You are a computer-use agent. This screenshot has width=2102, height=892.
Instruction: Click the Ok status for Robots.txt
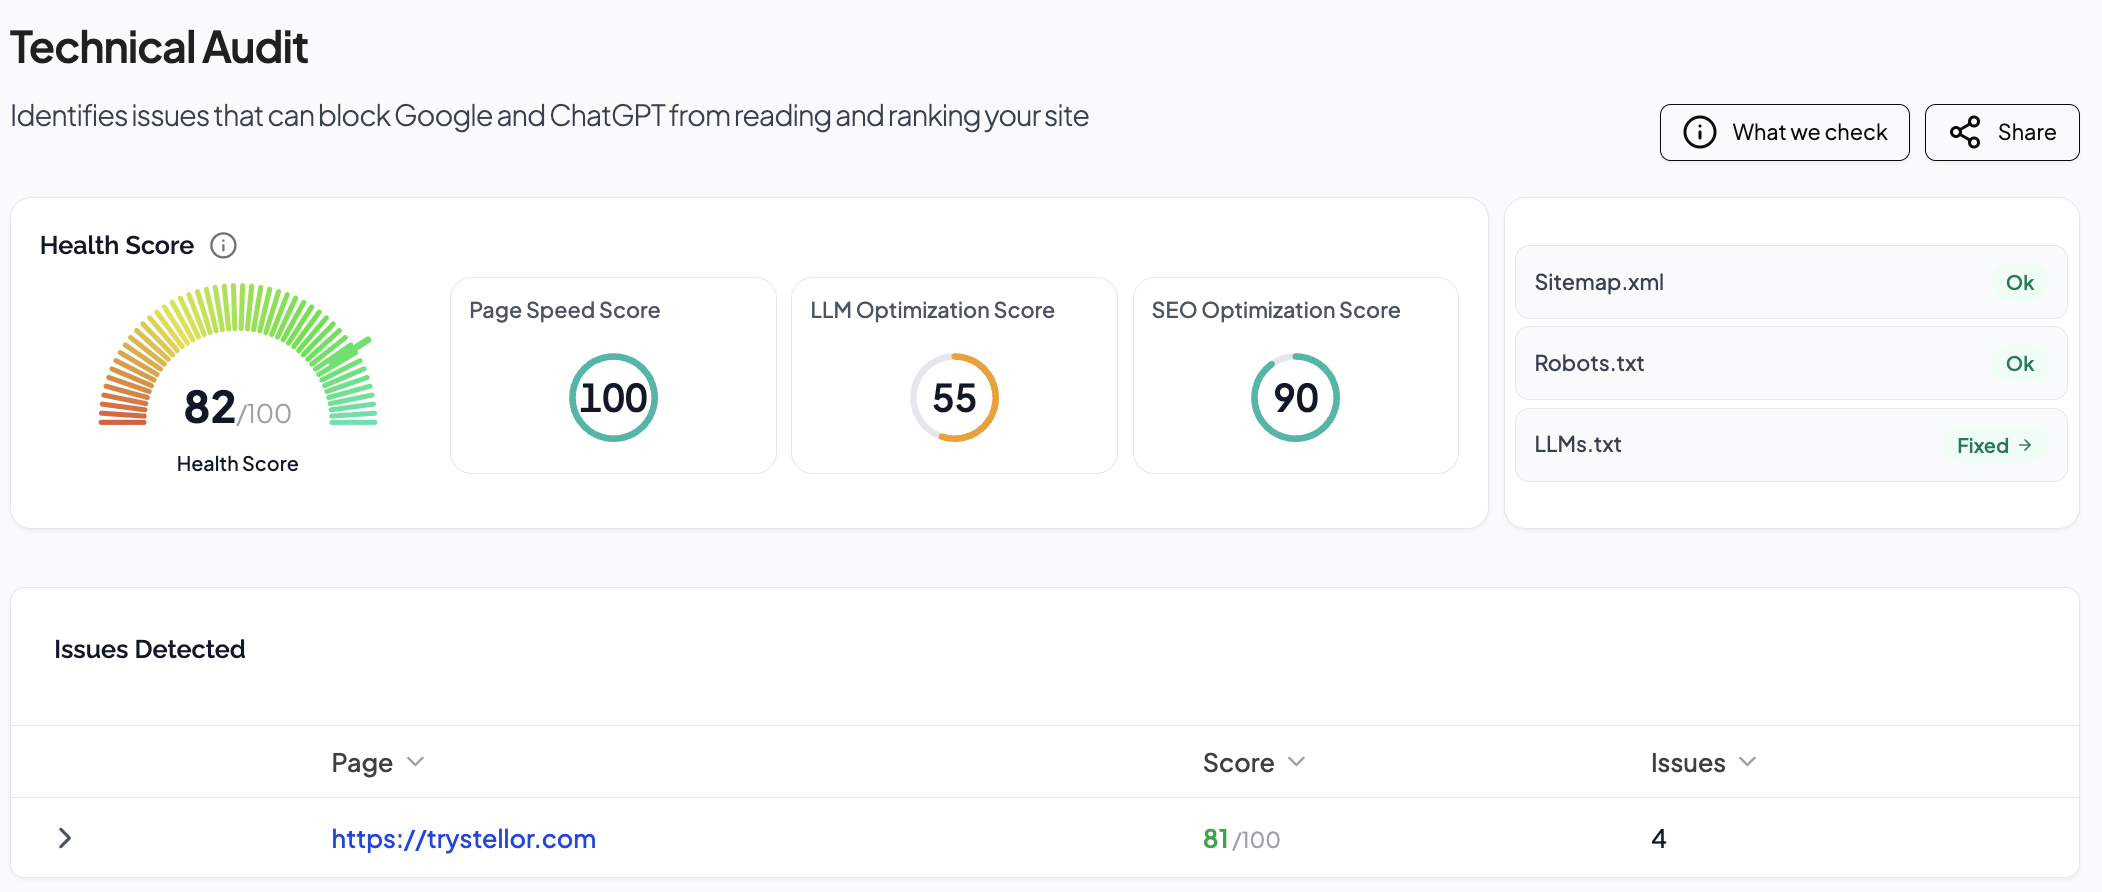(x=2019, y=363)
